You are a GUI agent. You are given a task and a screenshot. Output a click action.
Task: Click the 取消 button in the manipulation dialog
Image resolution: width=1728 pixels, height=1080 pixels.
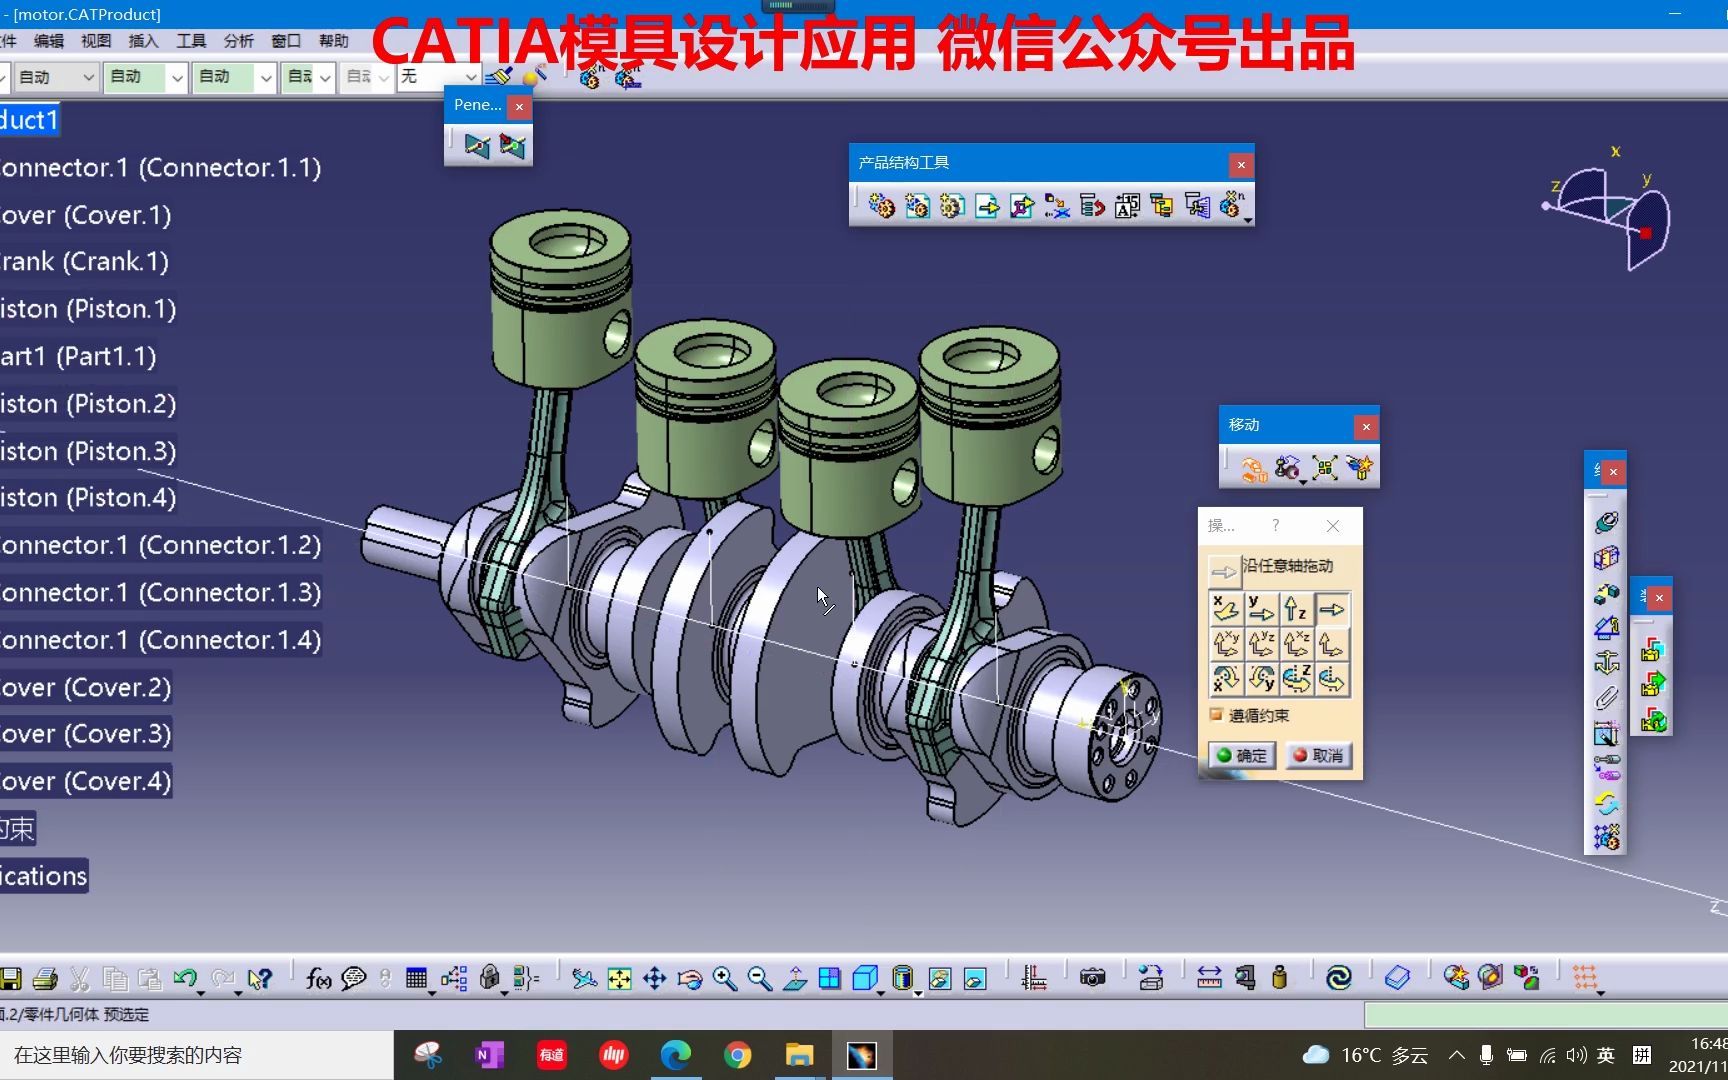pos(1318,755)
